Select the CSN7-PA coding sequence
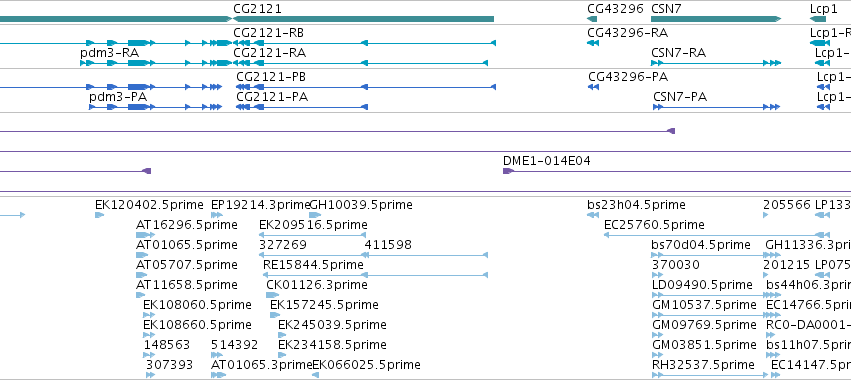 pyautogui.click(x=716, y=107)
